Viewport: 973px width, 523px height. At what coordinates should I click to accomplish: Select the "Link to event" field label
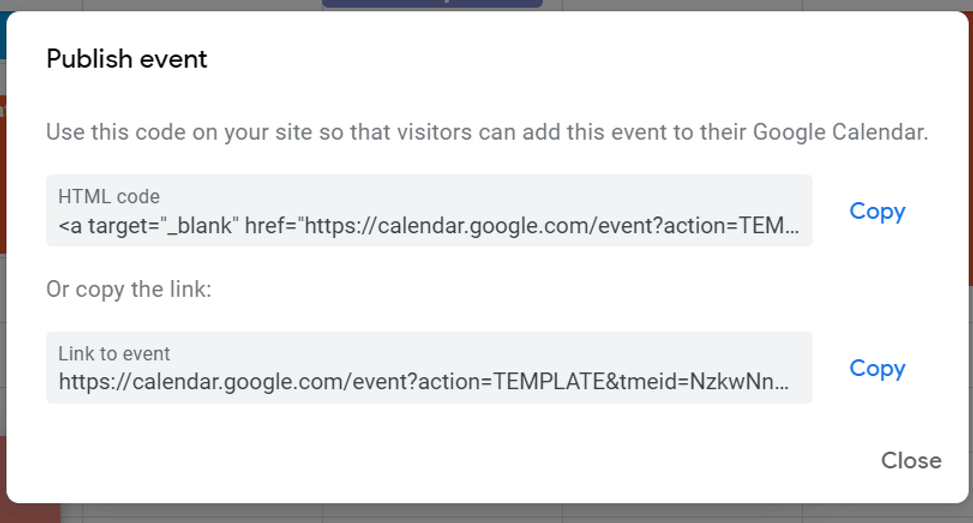114,354
